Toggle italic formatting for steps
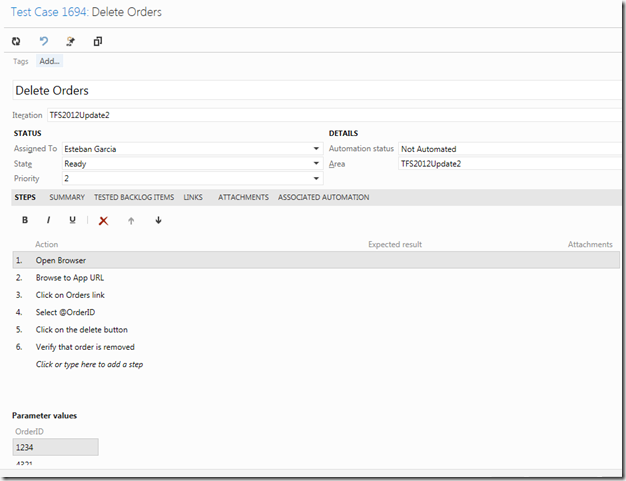This screenshot has height=481, width=626. 48,220
